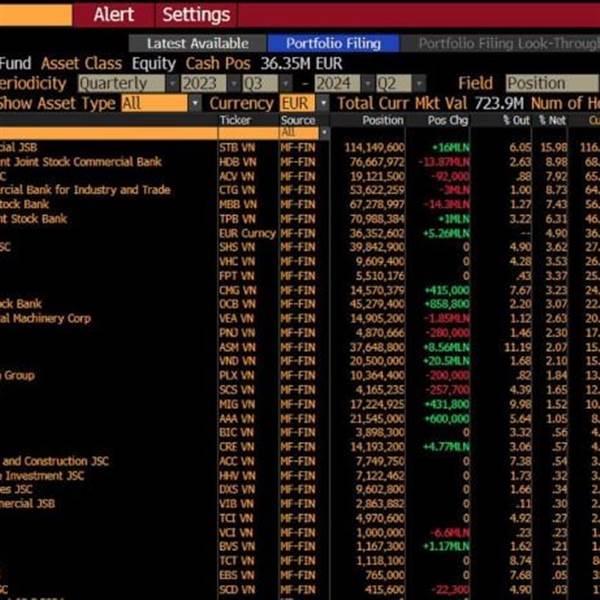Click position value 114,149,600

(x=374, y=148)
